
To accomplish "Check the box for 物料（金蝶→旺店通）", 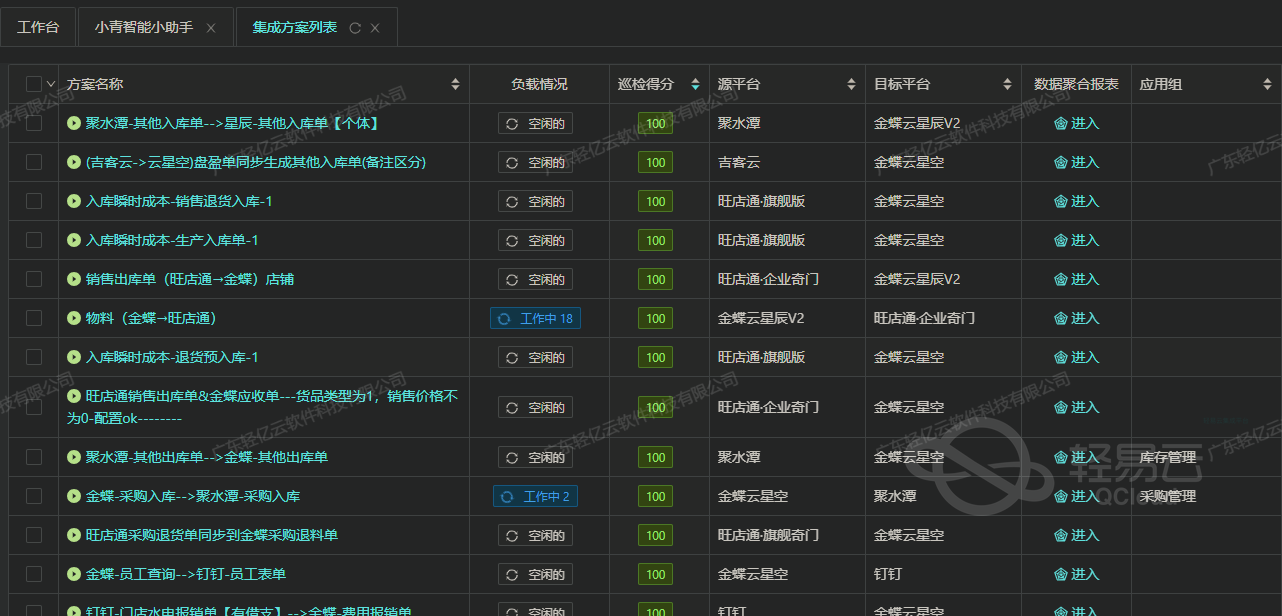I will tap(34, 318).
